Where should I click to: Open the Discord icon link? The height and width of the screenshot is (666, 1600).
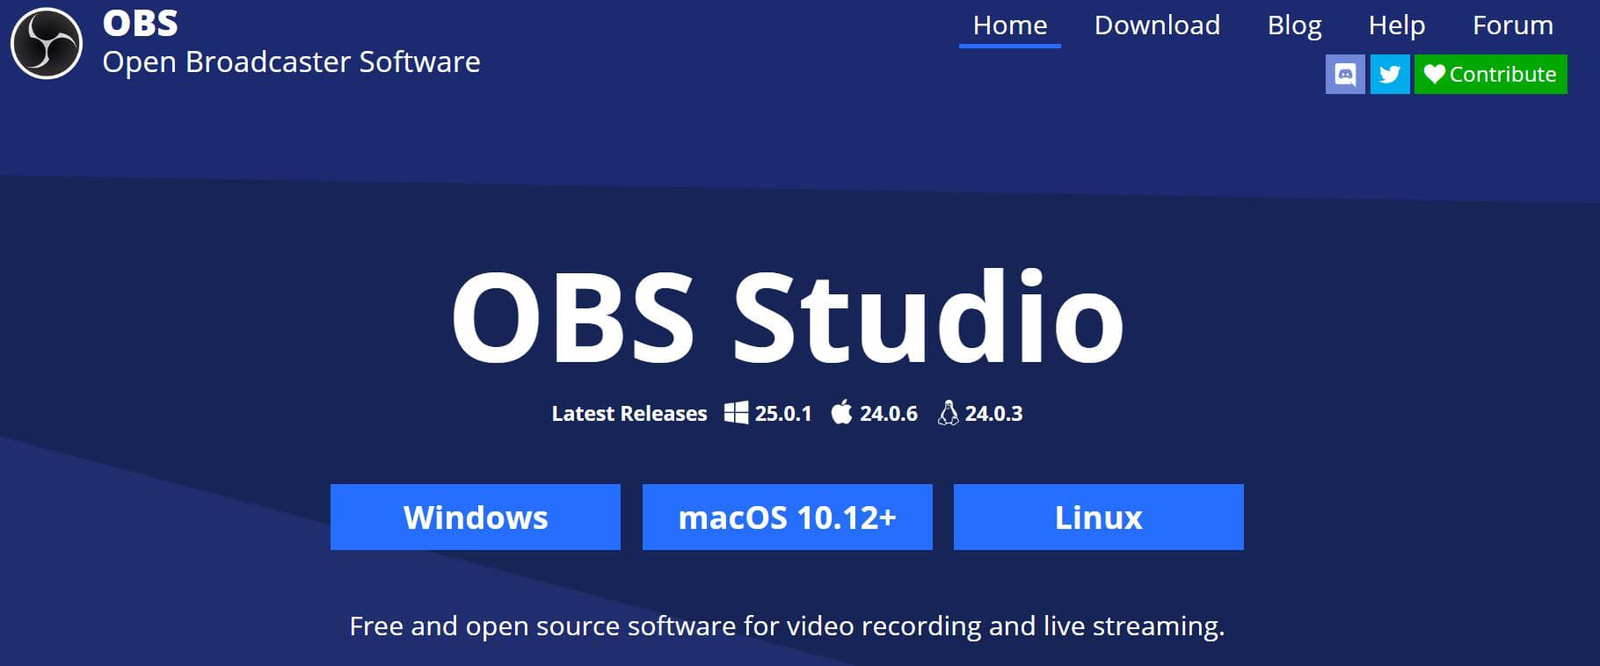(x=1345, y=74)
